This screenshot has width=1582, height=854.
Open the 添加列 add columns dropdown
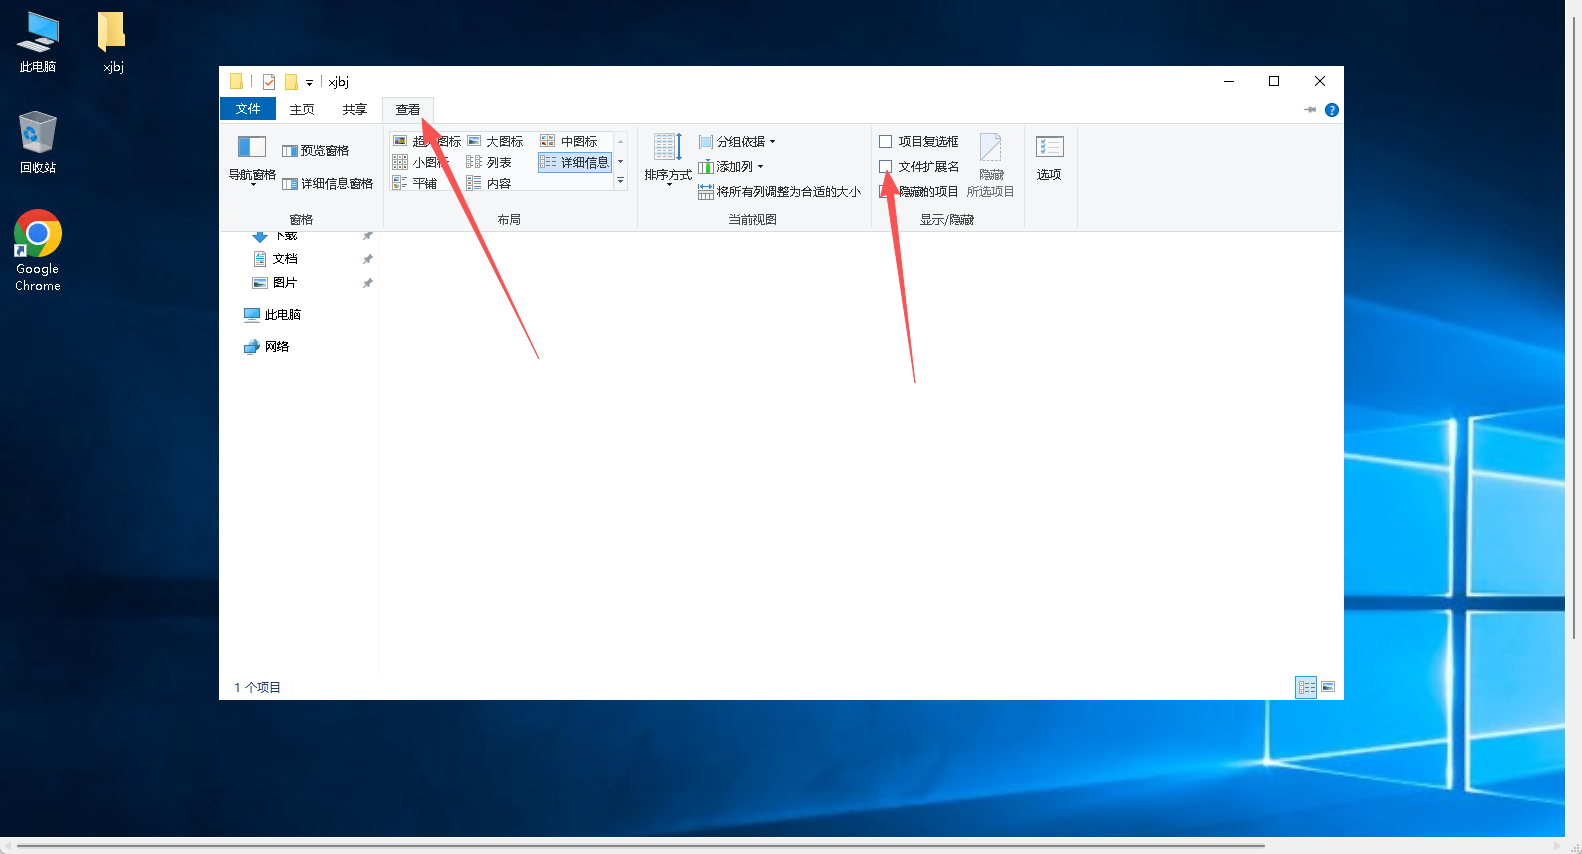[731, 167]
